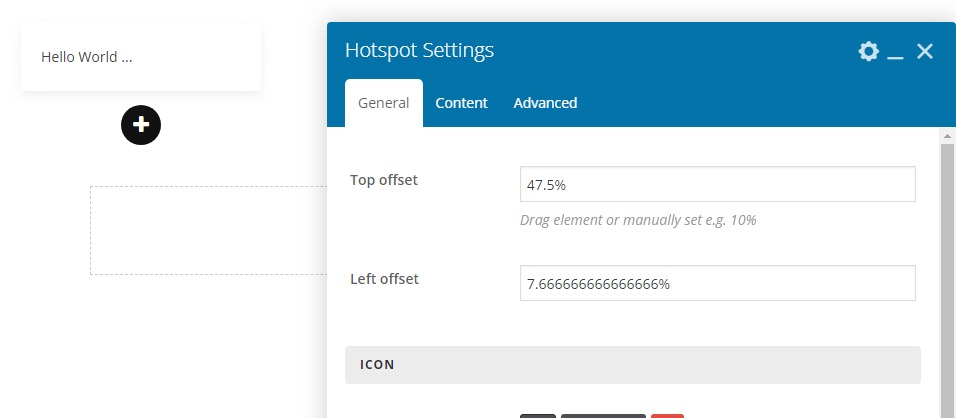Minimize the Hotspot Settings panel
Image resolution: width=956 pixels, height=418 pixels.
click(x=896, y=52)
